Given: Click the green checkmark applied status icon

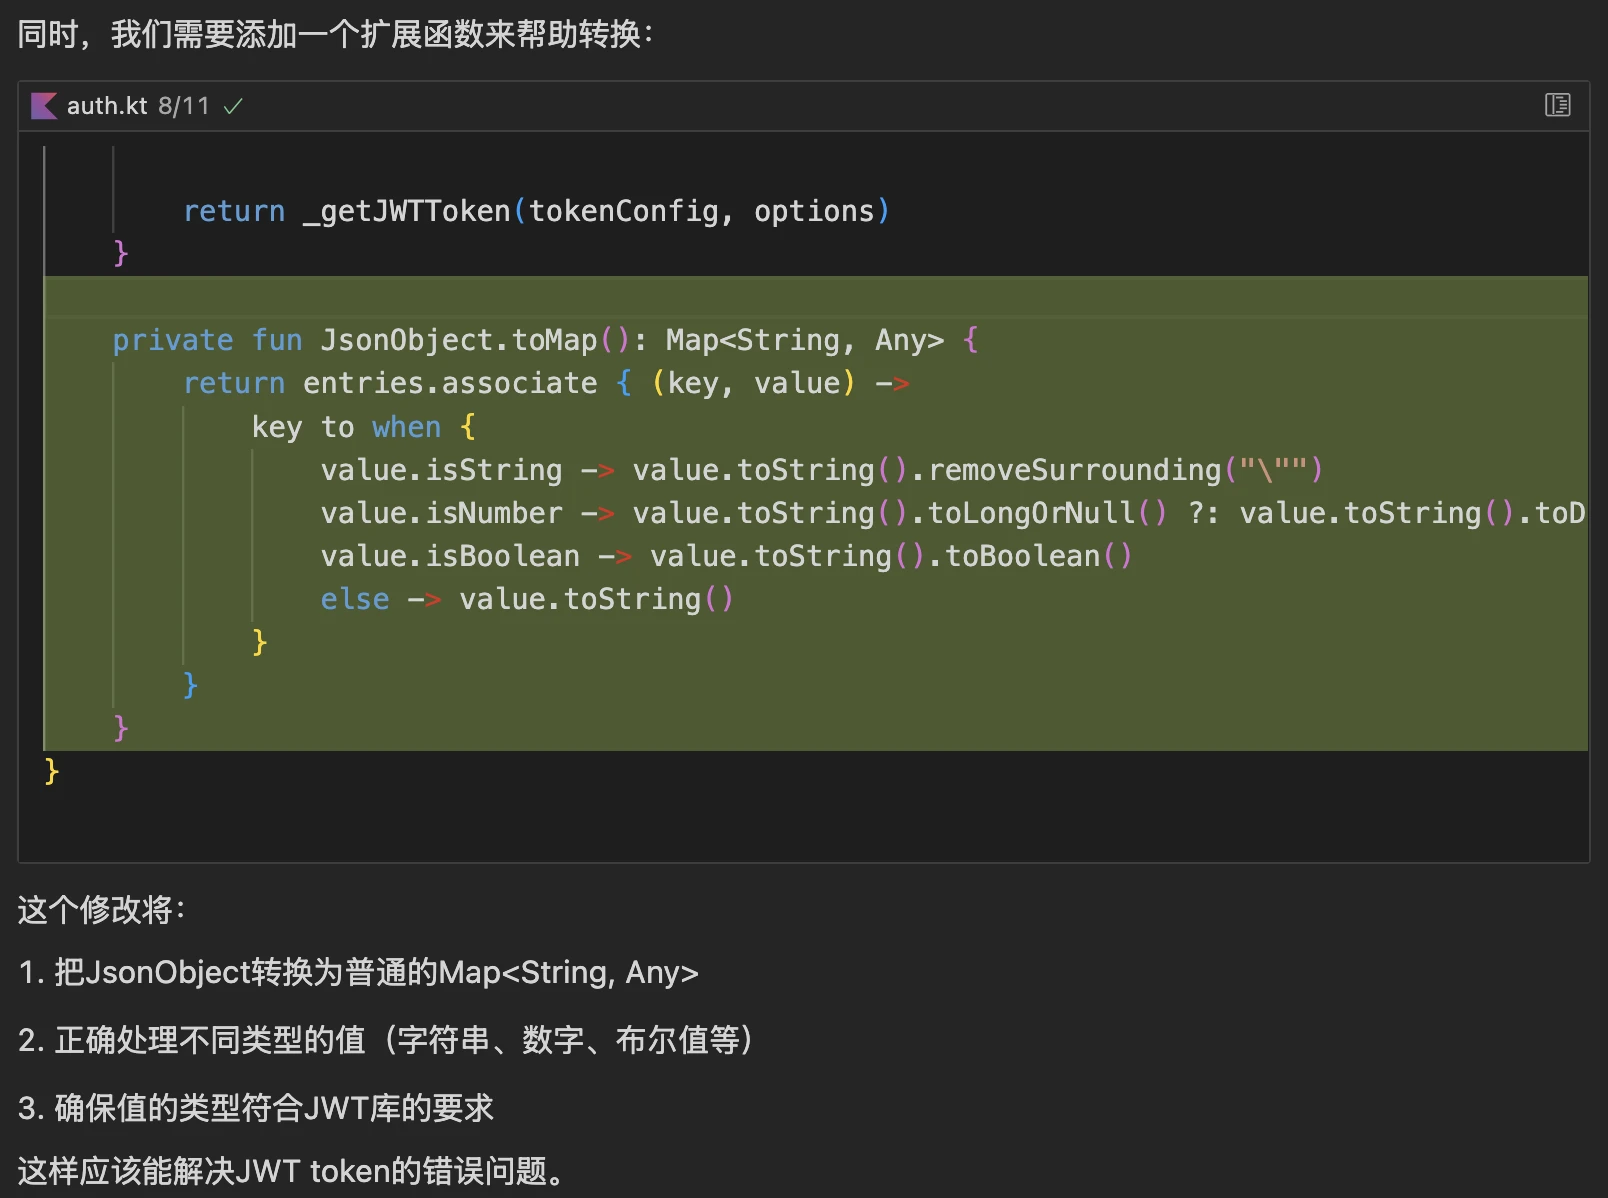Looking at the screenshot, I should 233,106.
